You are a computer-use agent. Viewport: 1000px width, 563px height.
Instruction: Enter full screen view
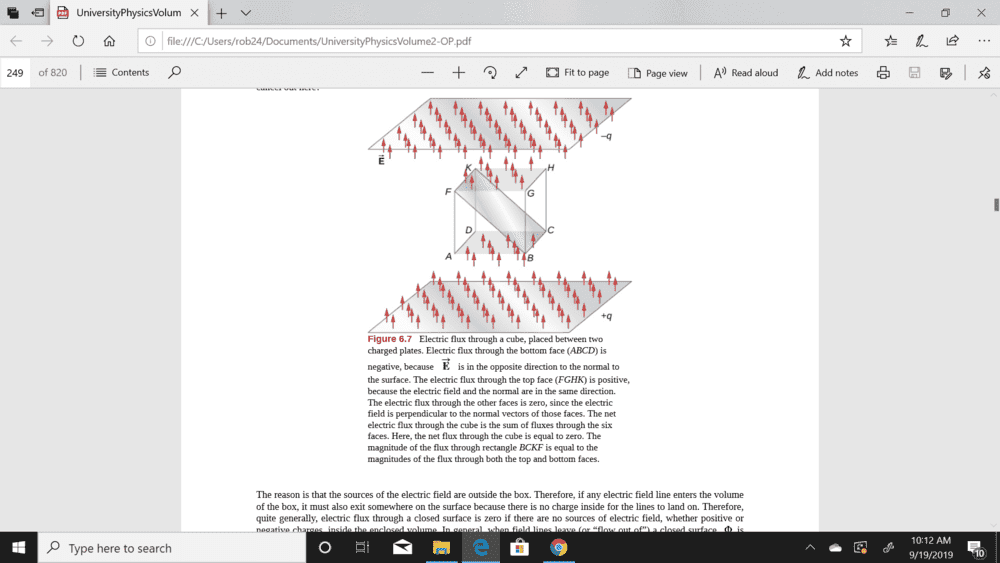coord(521,73)
